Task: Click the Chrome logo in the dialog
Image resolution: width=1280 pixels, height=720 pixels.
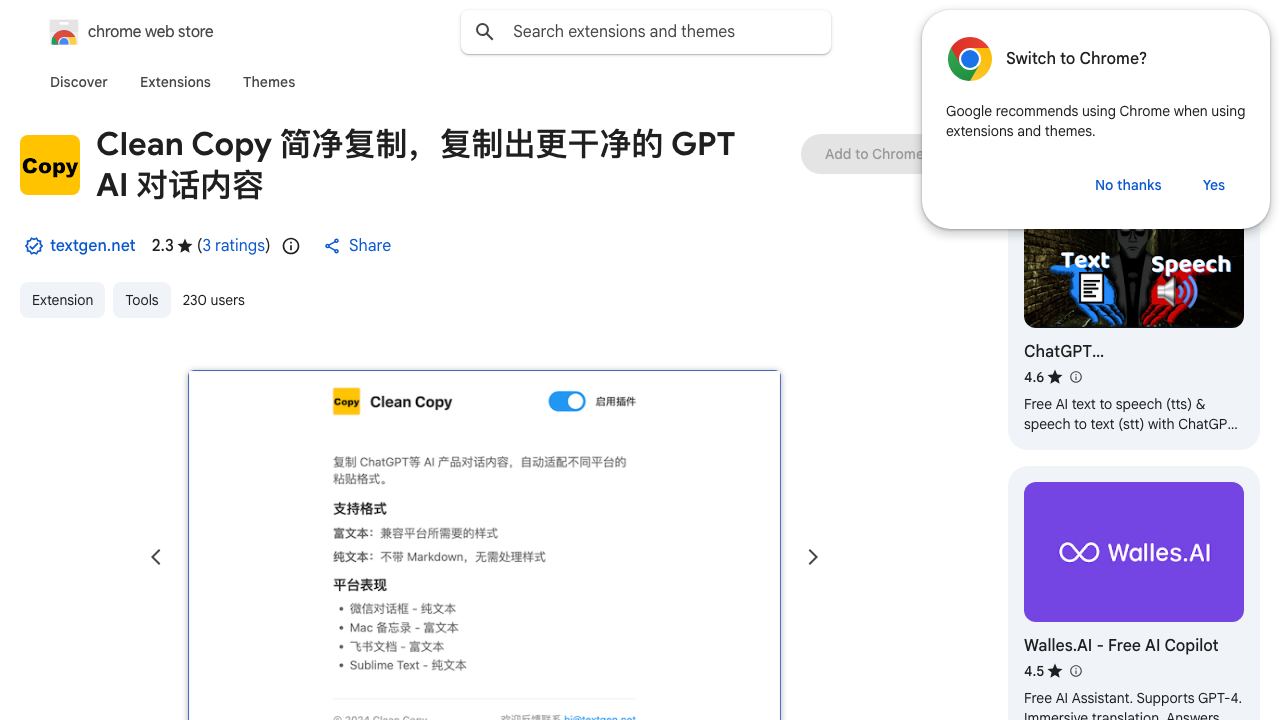Action: (x=969, y=59)
